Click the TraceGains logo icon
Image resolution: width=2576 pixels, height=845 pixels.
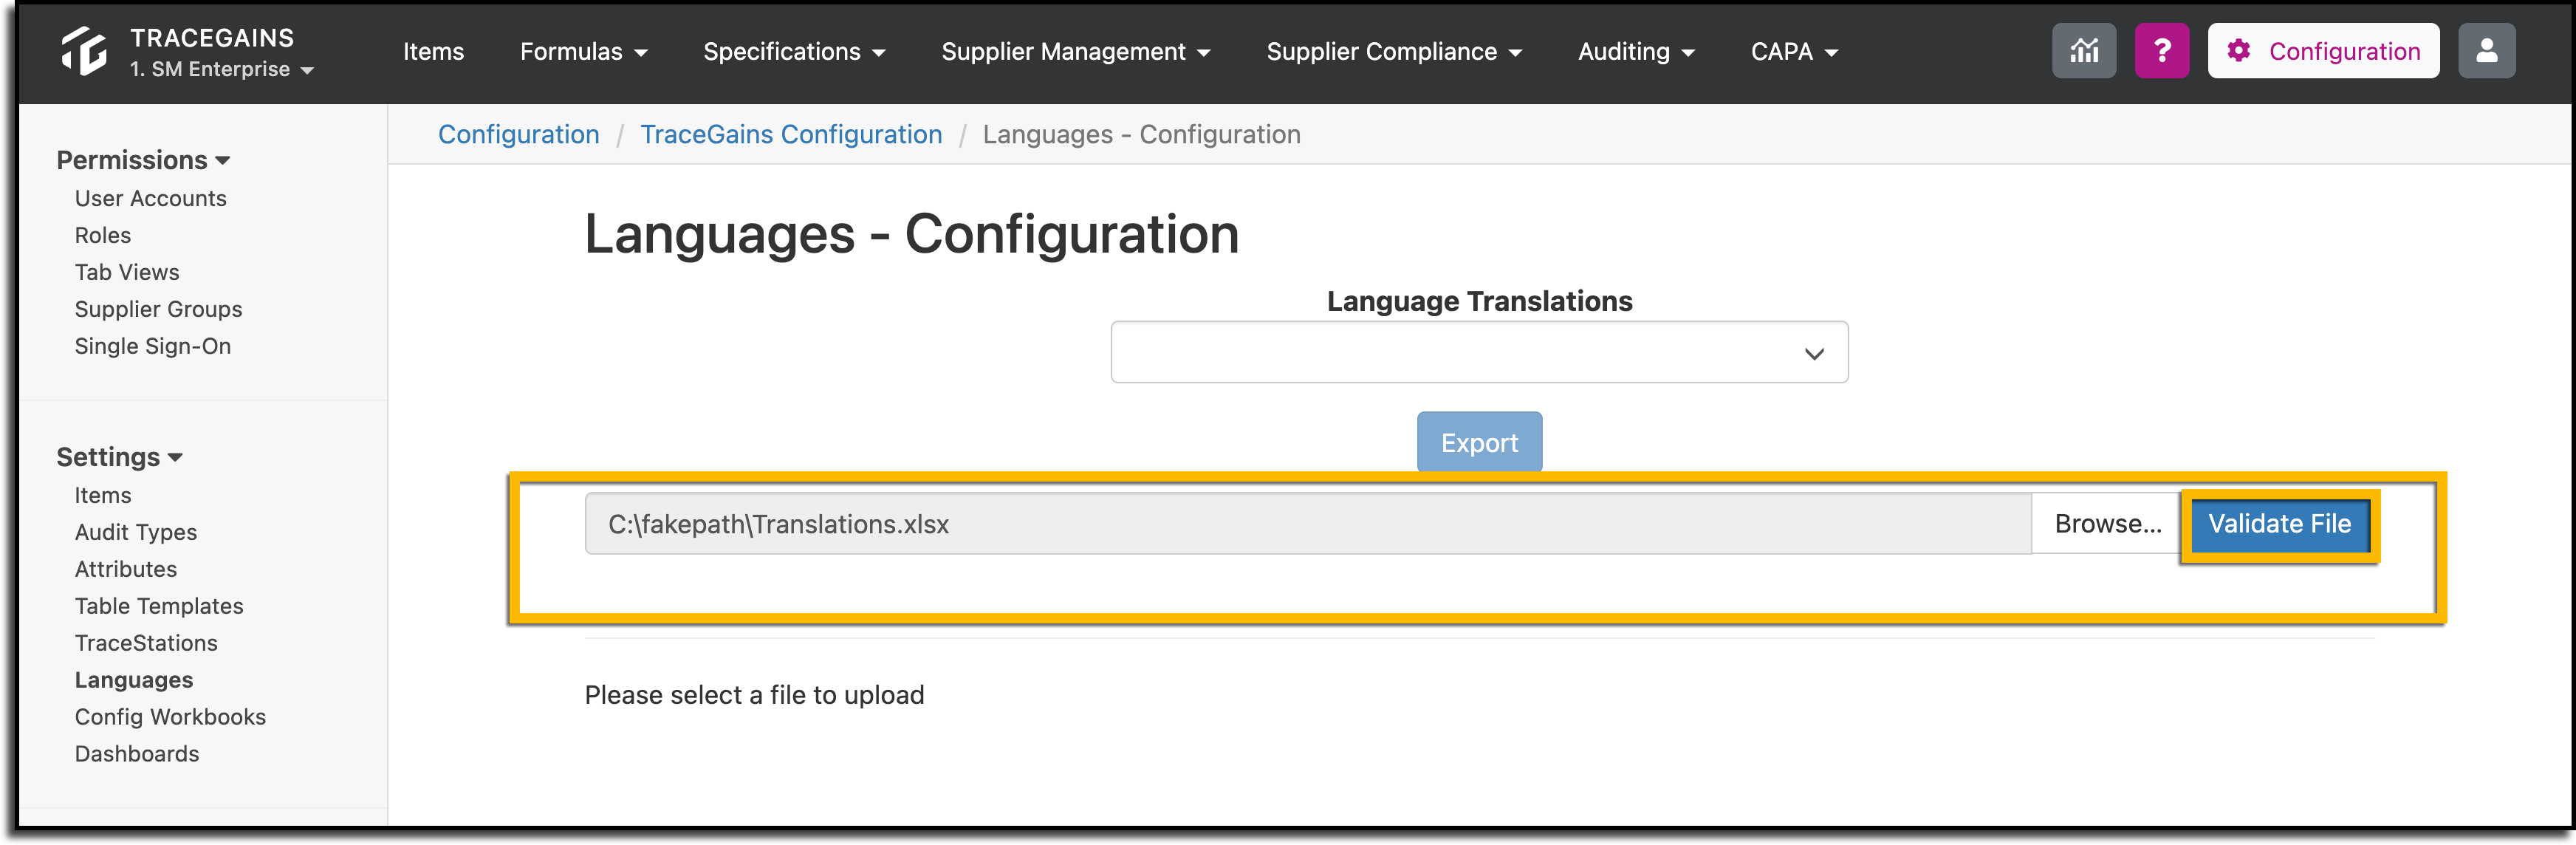[x=84, y=51]
